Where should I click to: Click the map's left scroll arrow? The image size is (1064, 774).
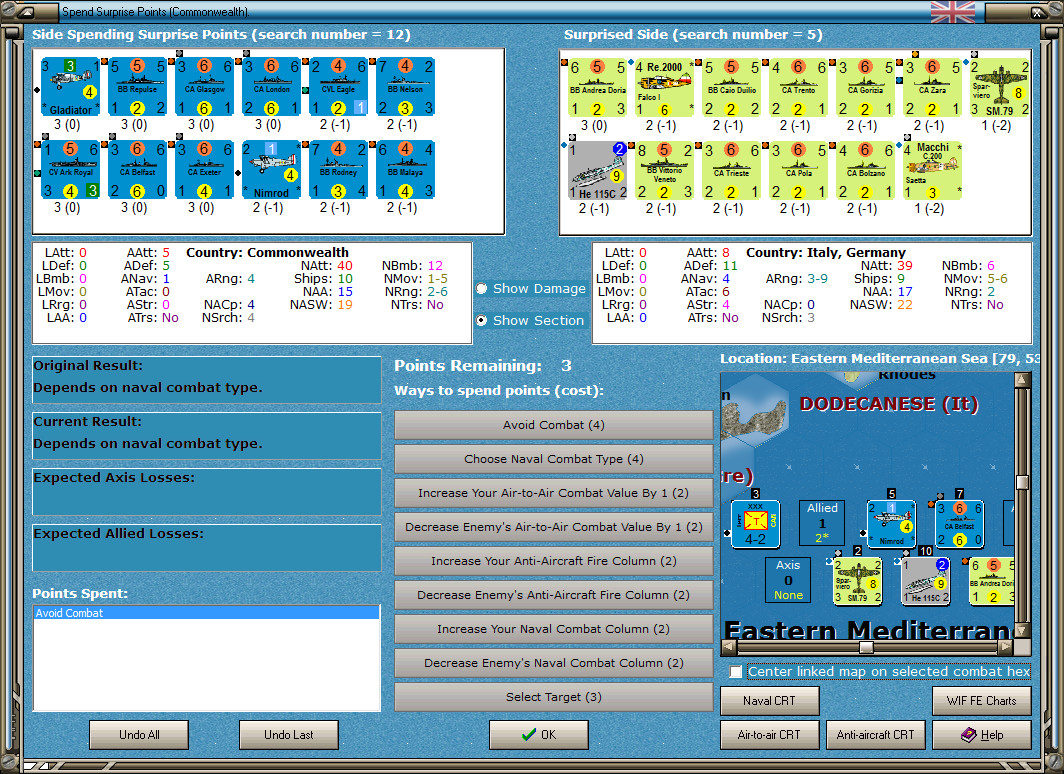click(x=729, y=647)
